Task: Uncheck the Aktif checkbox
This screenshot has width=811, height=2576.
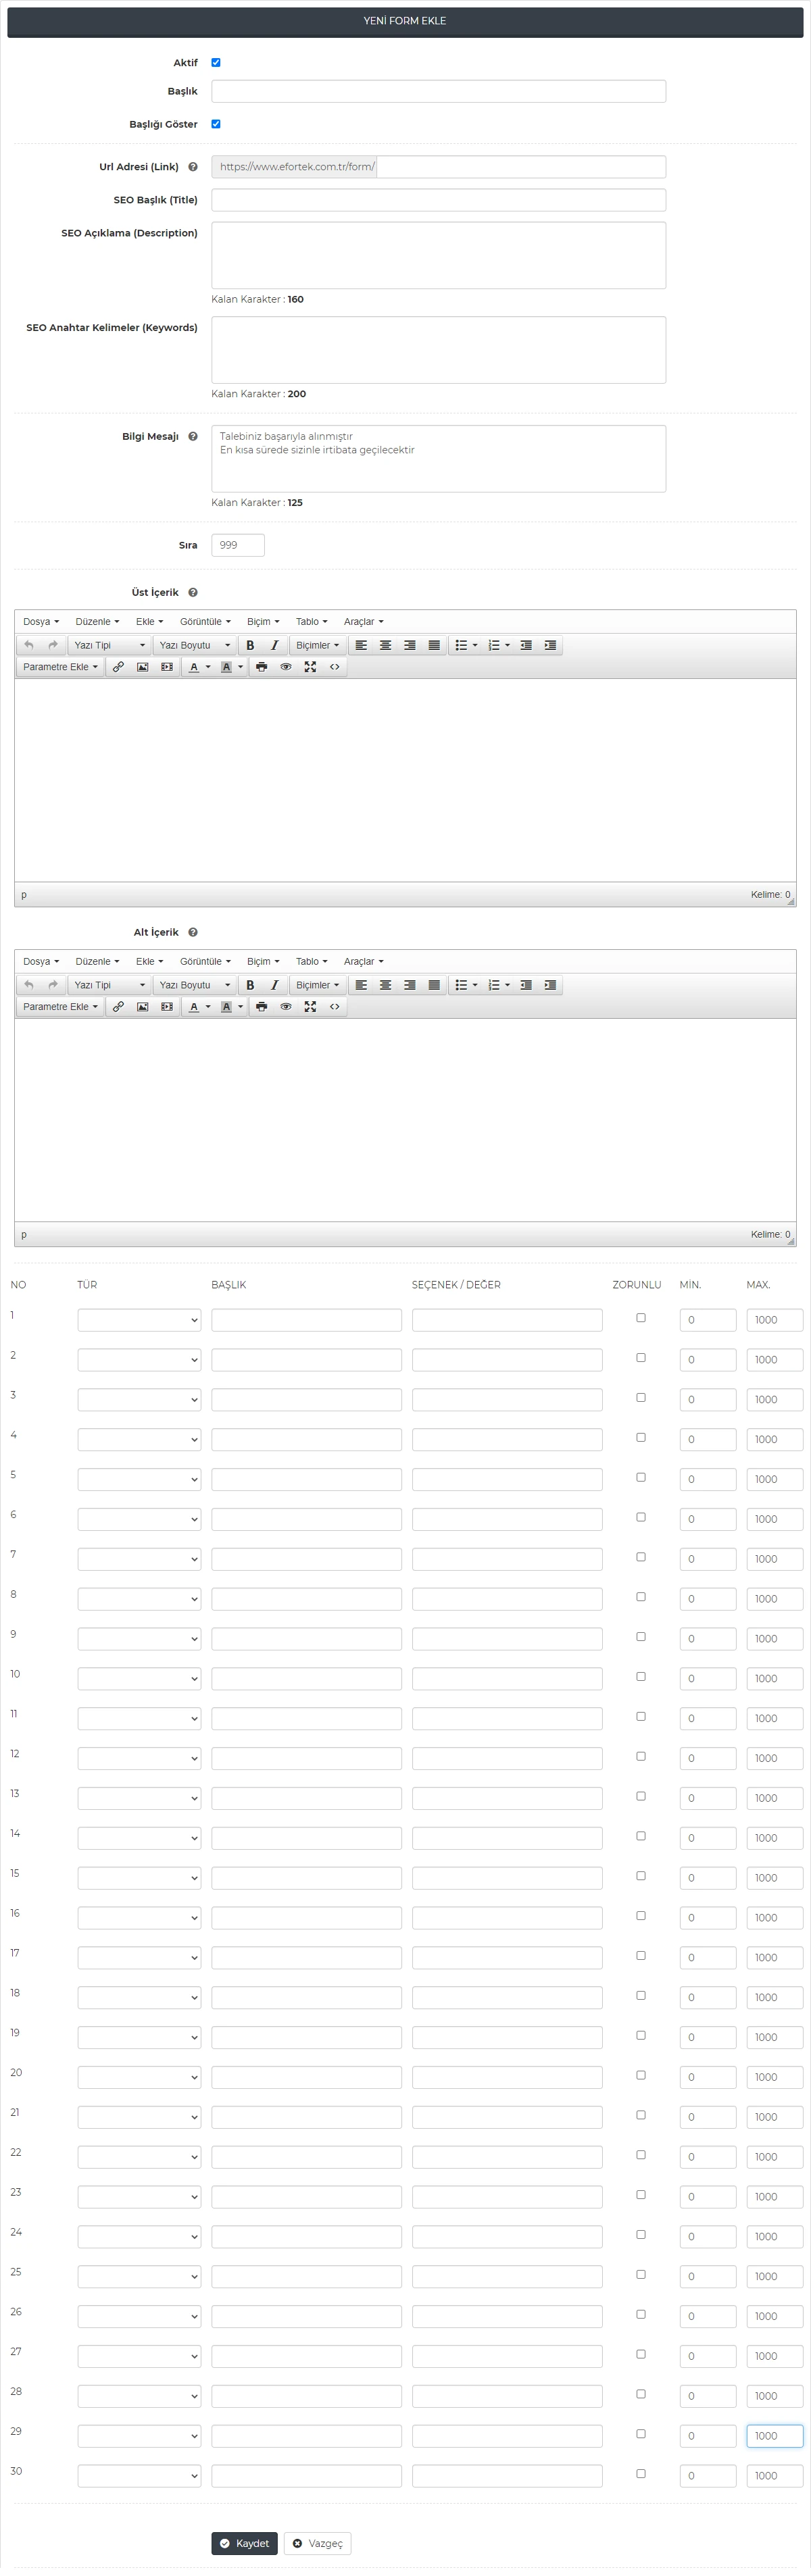Action: [x=216, y=63]
